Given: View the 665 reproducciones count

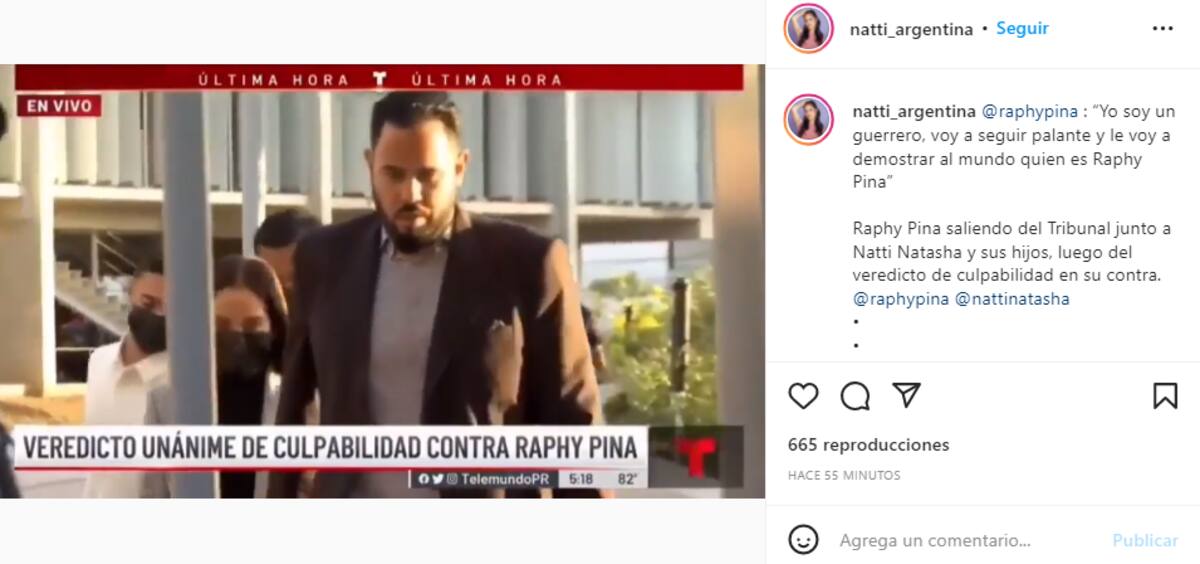Looking at the screenshot, I should 869,445.
